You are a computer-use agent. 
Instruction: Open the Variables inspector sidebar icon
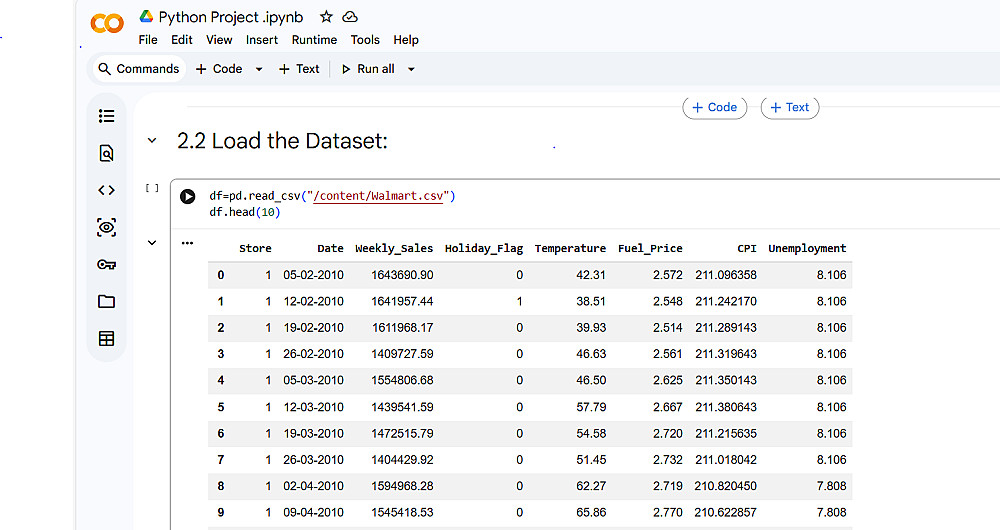[x=106, y=227]
